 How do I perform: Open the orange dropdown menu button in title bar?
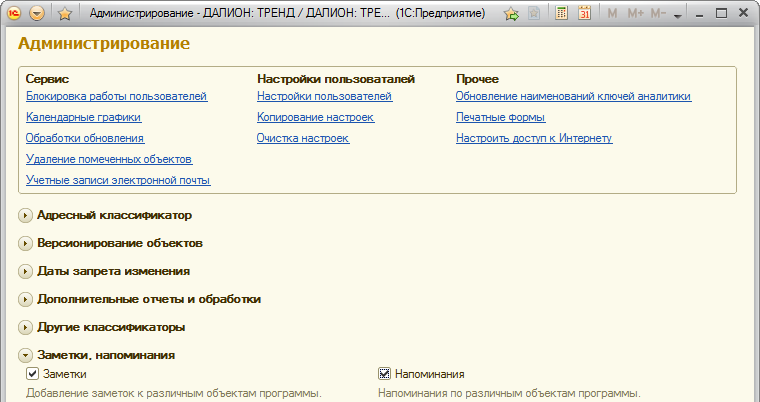[x=37, y=13]
